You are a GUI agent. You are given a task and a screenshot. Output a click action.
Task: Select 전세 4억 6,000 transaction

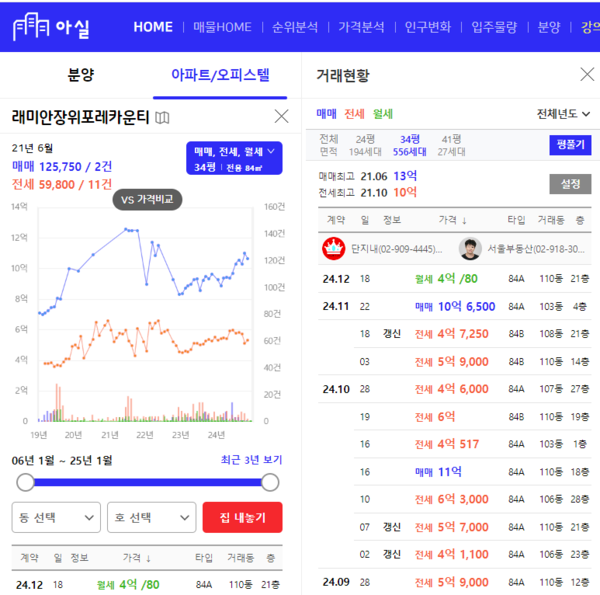455,389
